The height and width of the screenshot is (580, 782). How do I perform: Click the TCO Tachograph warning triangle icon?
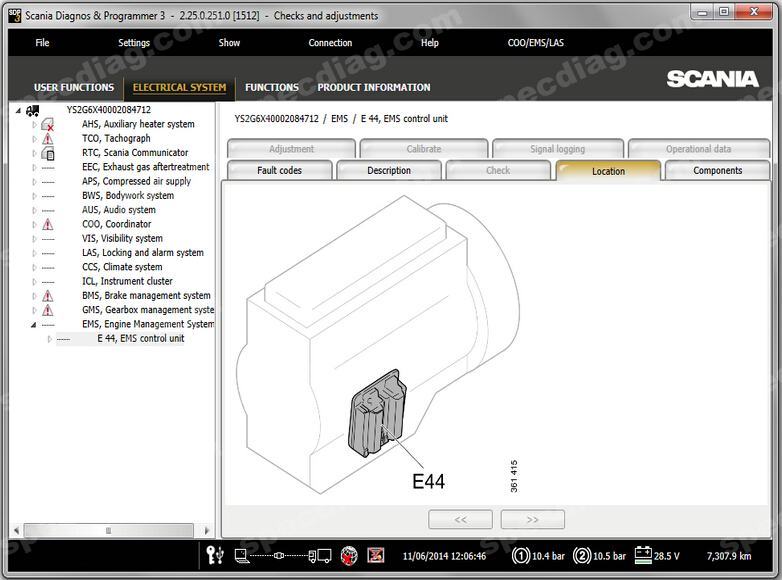coord(47,139)
